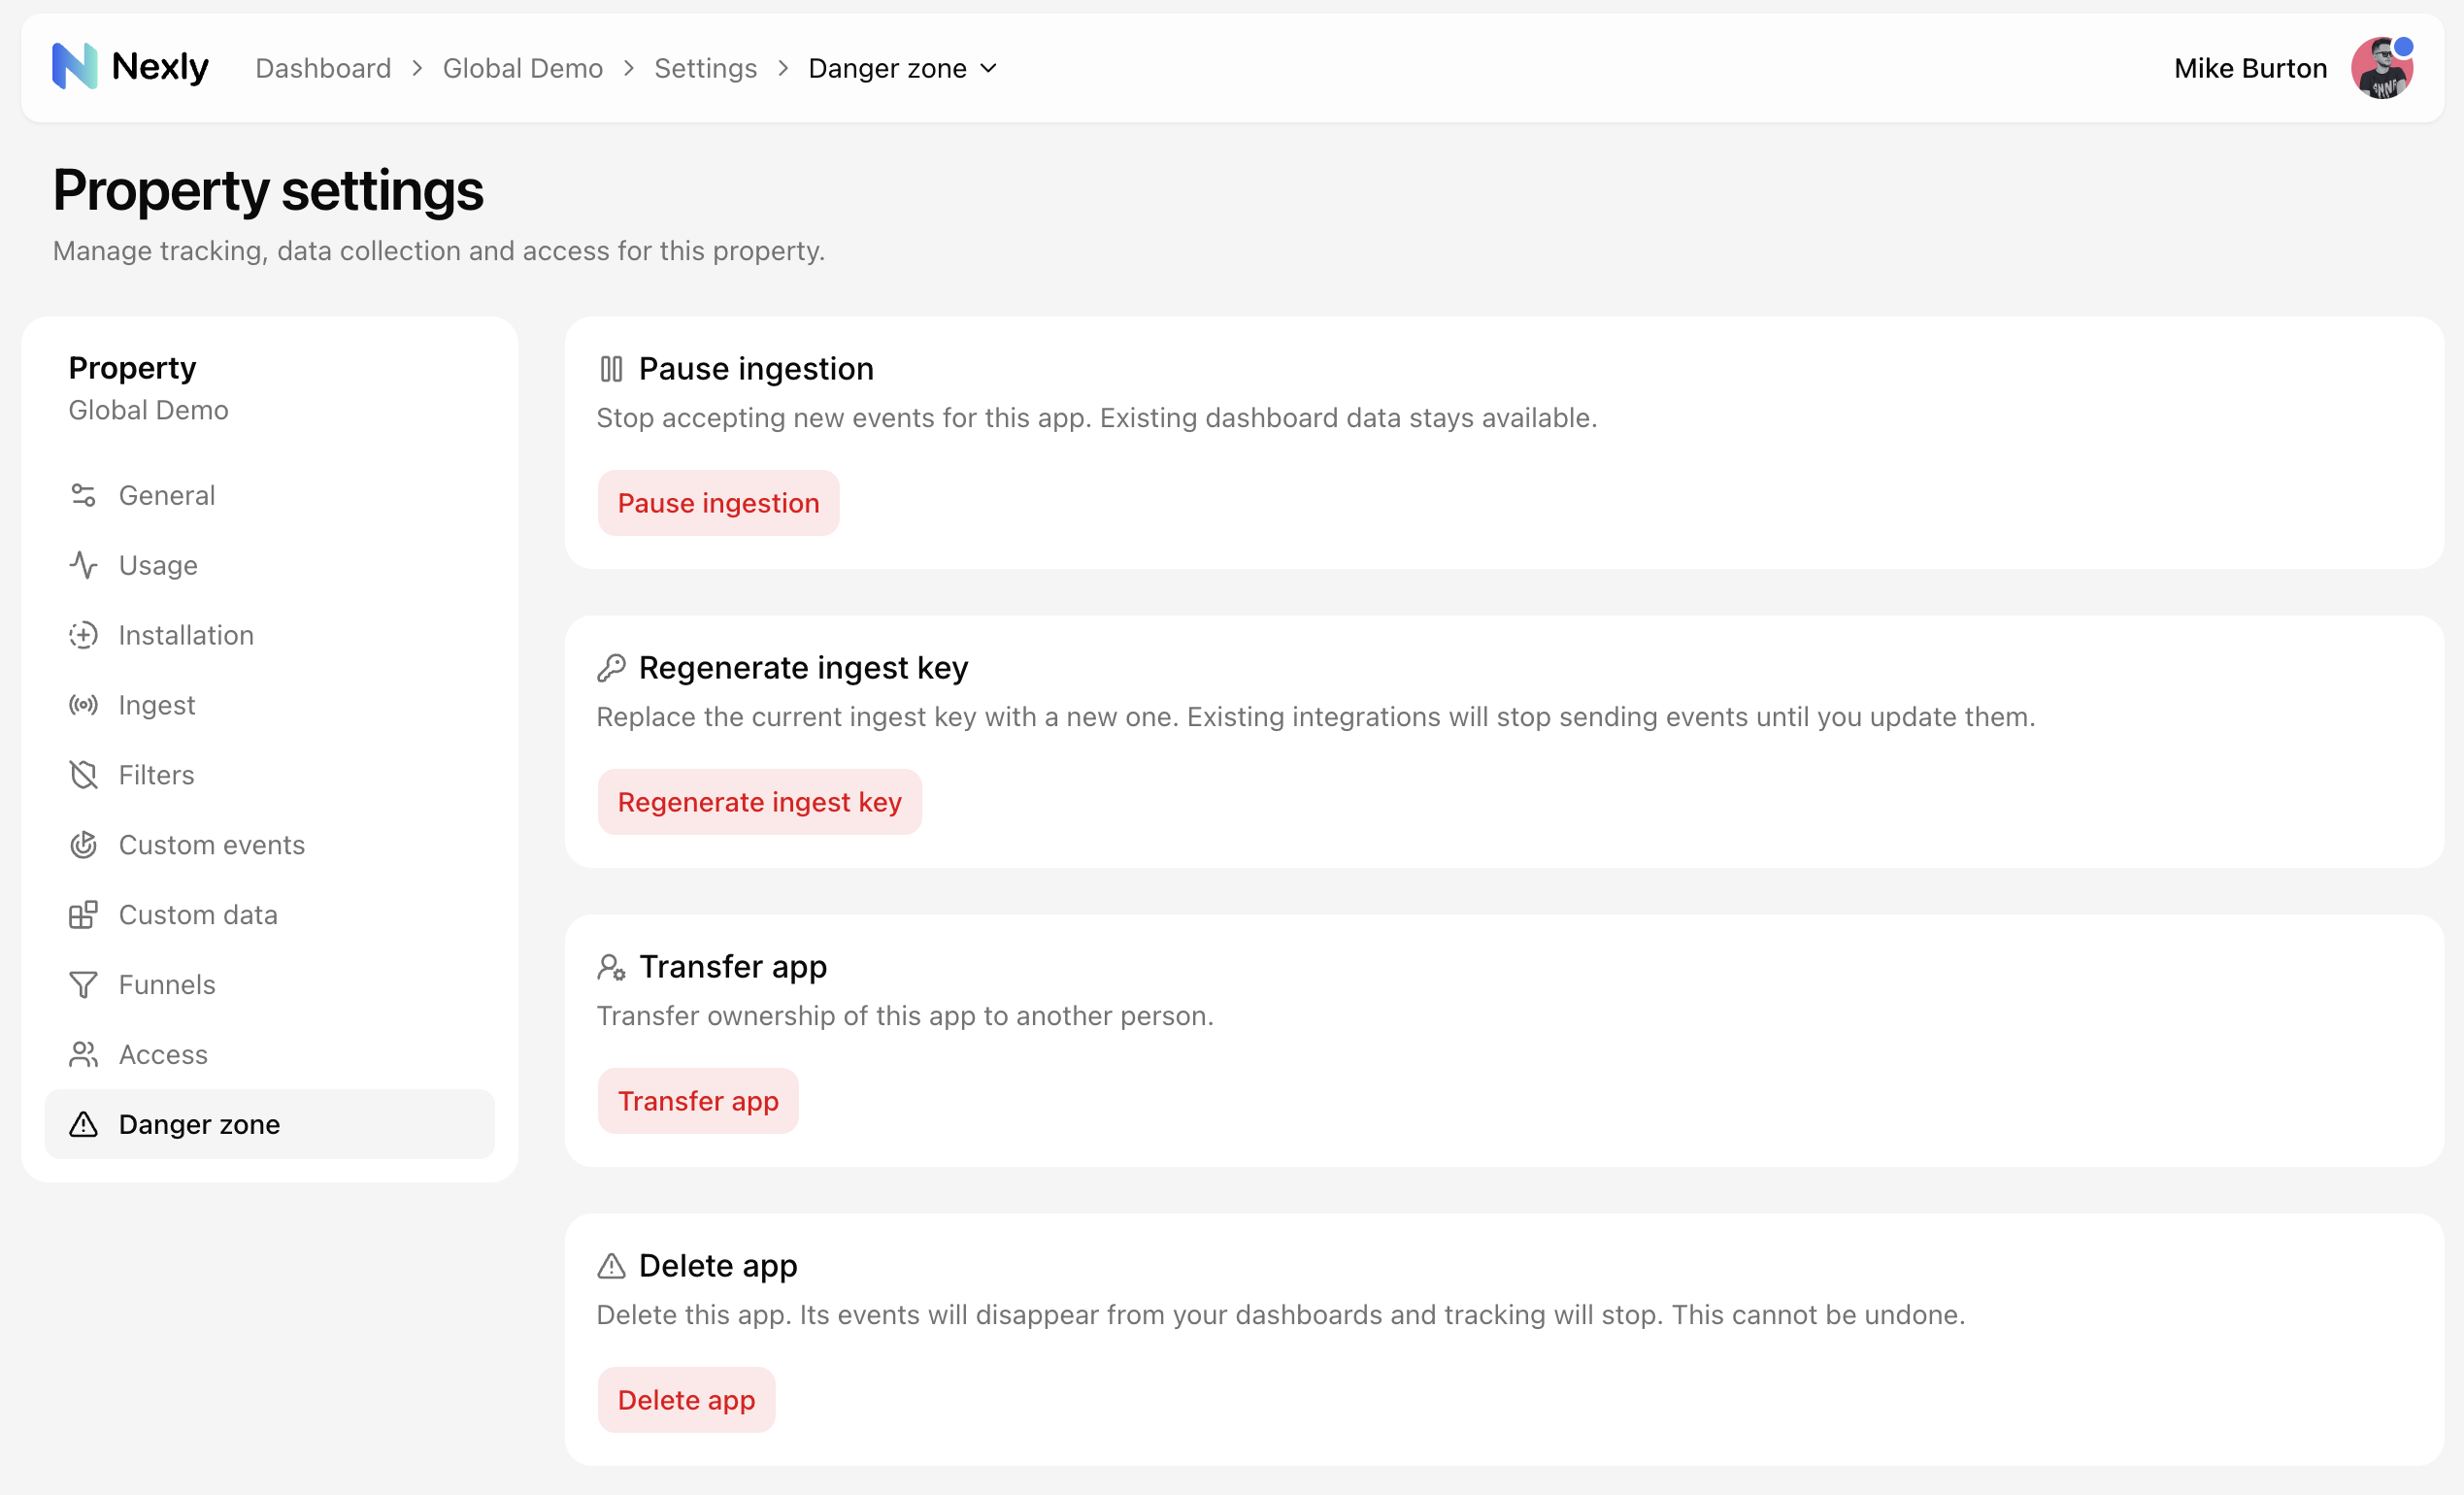This screenshot has width=2464, height=1495.
Task: Open the Filters section
Action: click(270, 775)
